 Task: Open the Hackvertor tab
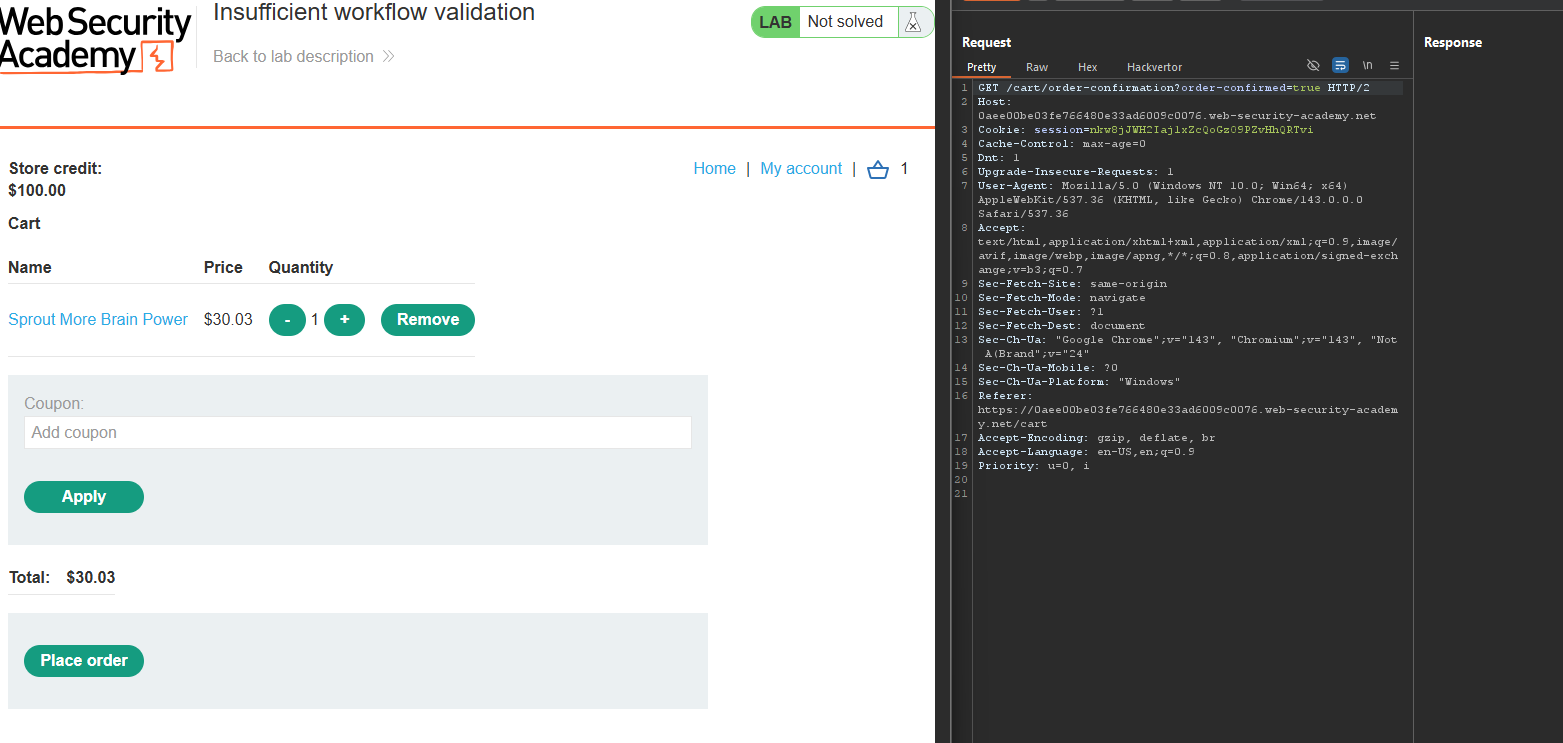(x=1154, y=67)
